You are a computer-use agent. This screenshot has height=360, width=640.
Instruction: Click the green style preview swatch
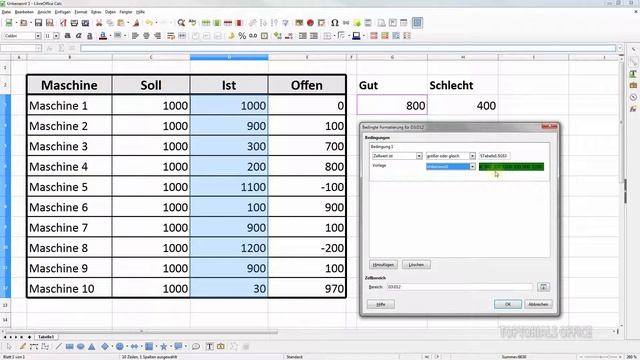point(511,167)
